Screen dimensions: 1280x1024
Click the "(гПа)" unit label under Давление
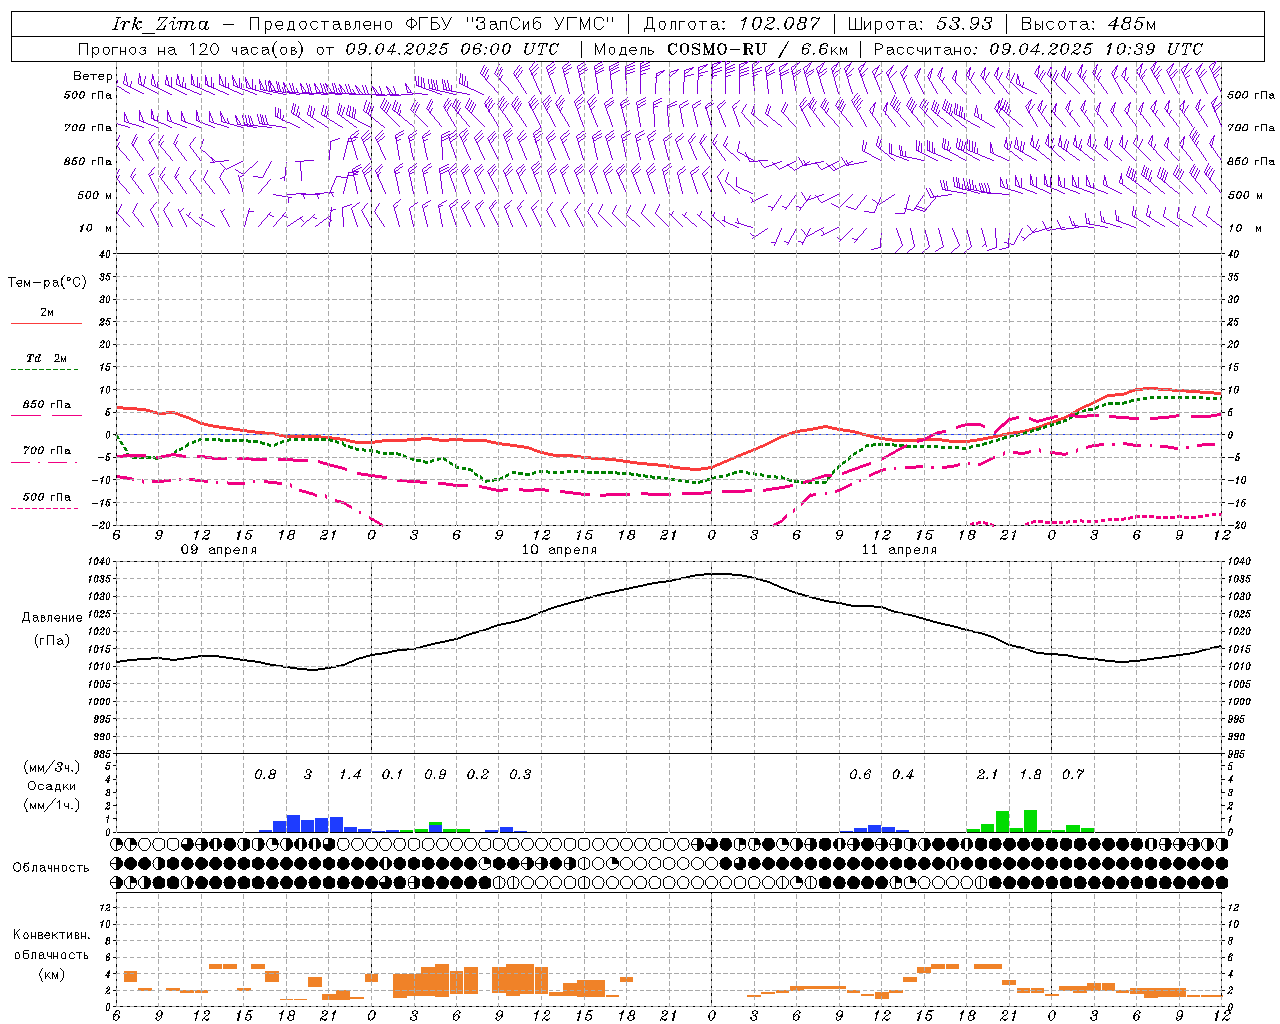52,641
